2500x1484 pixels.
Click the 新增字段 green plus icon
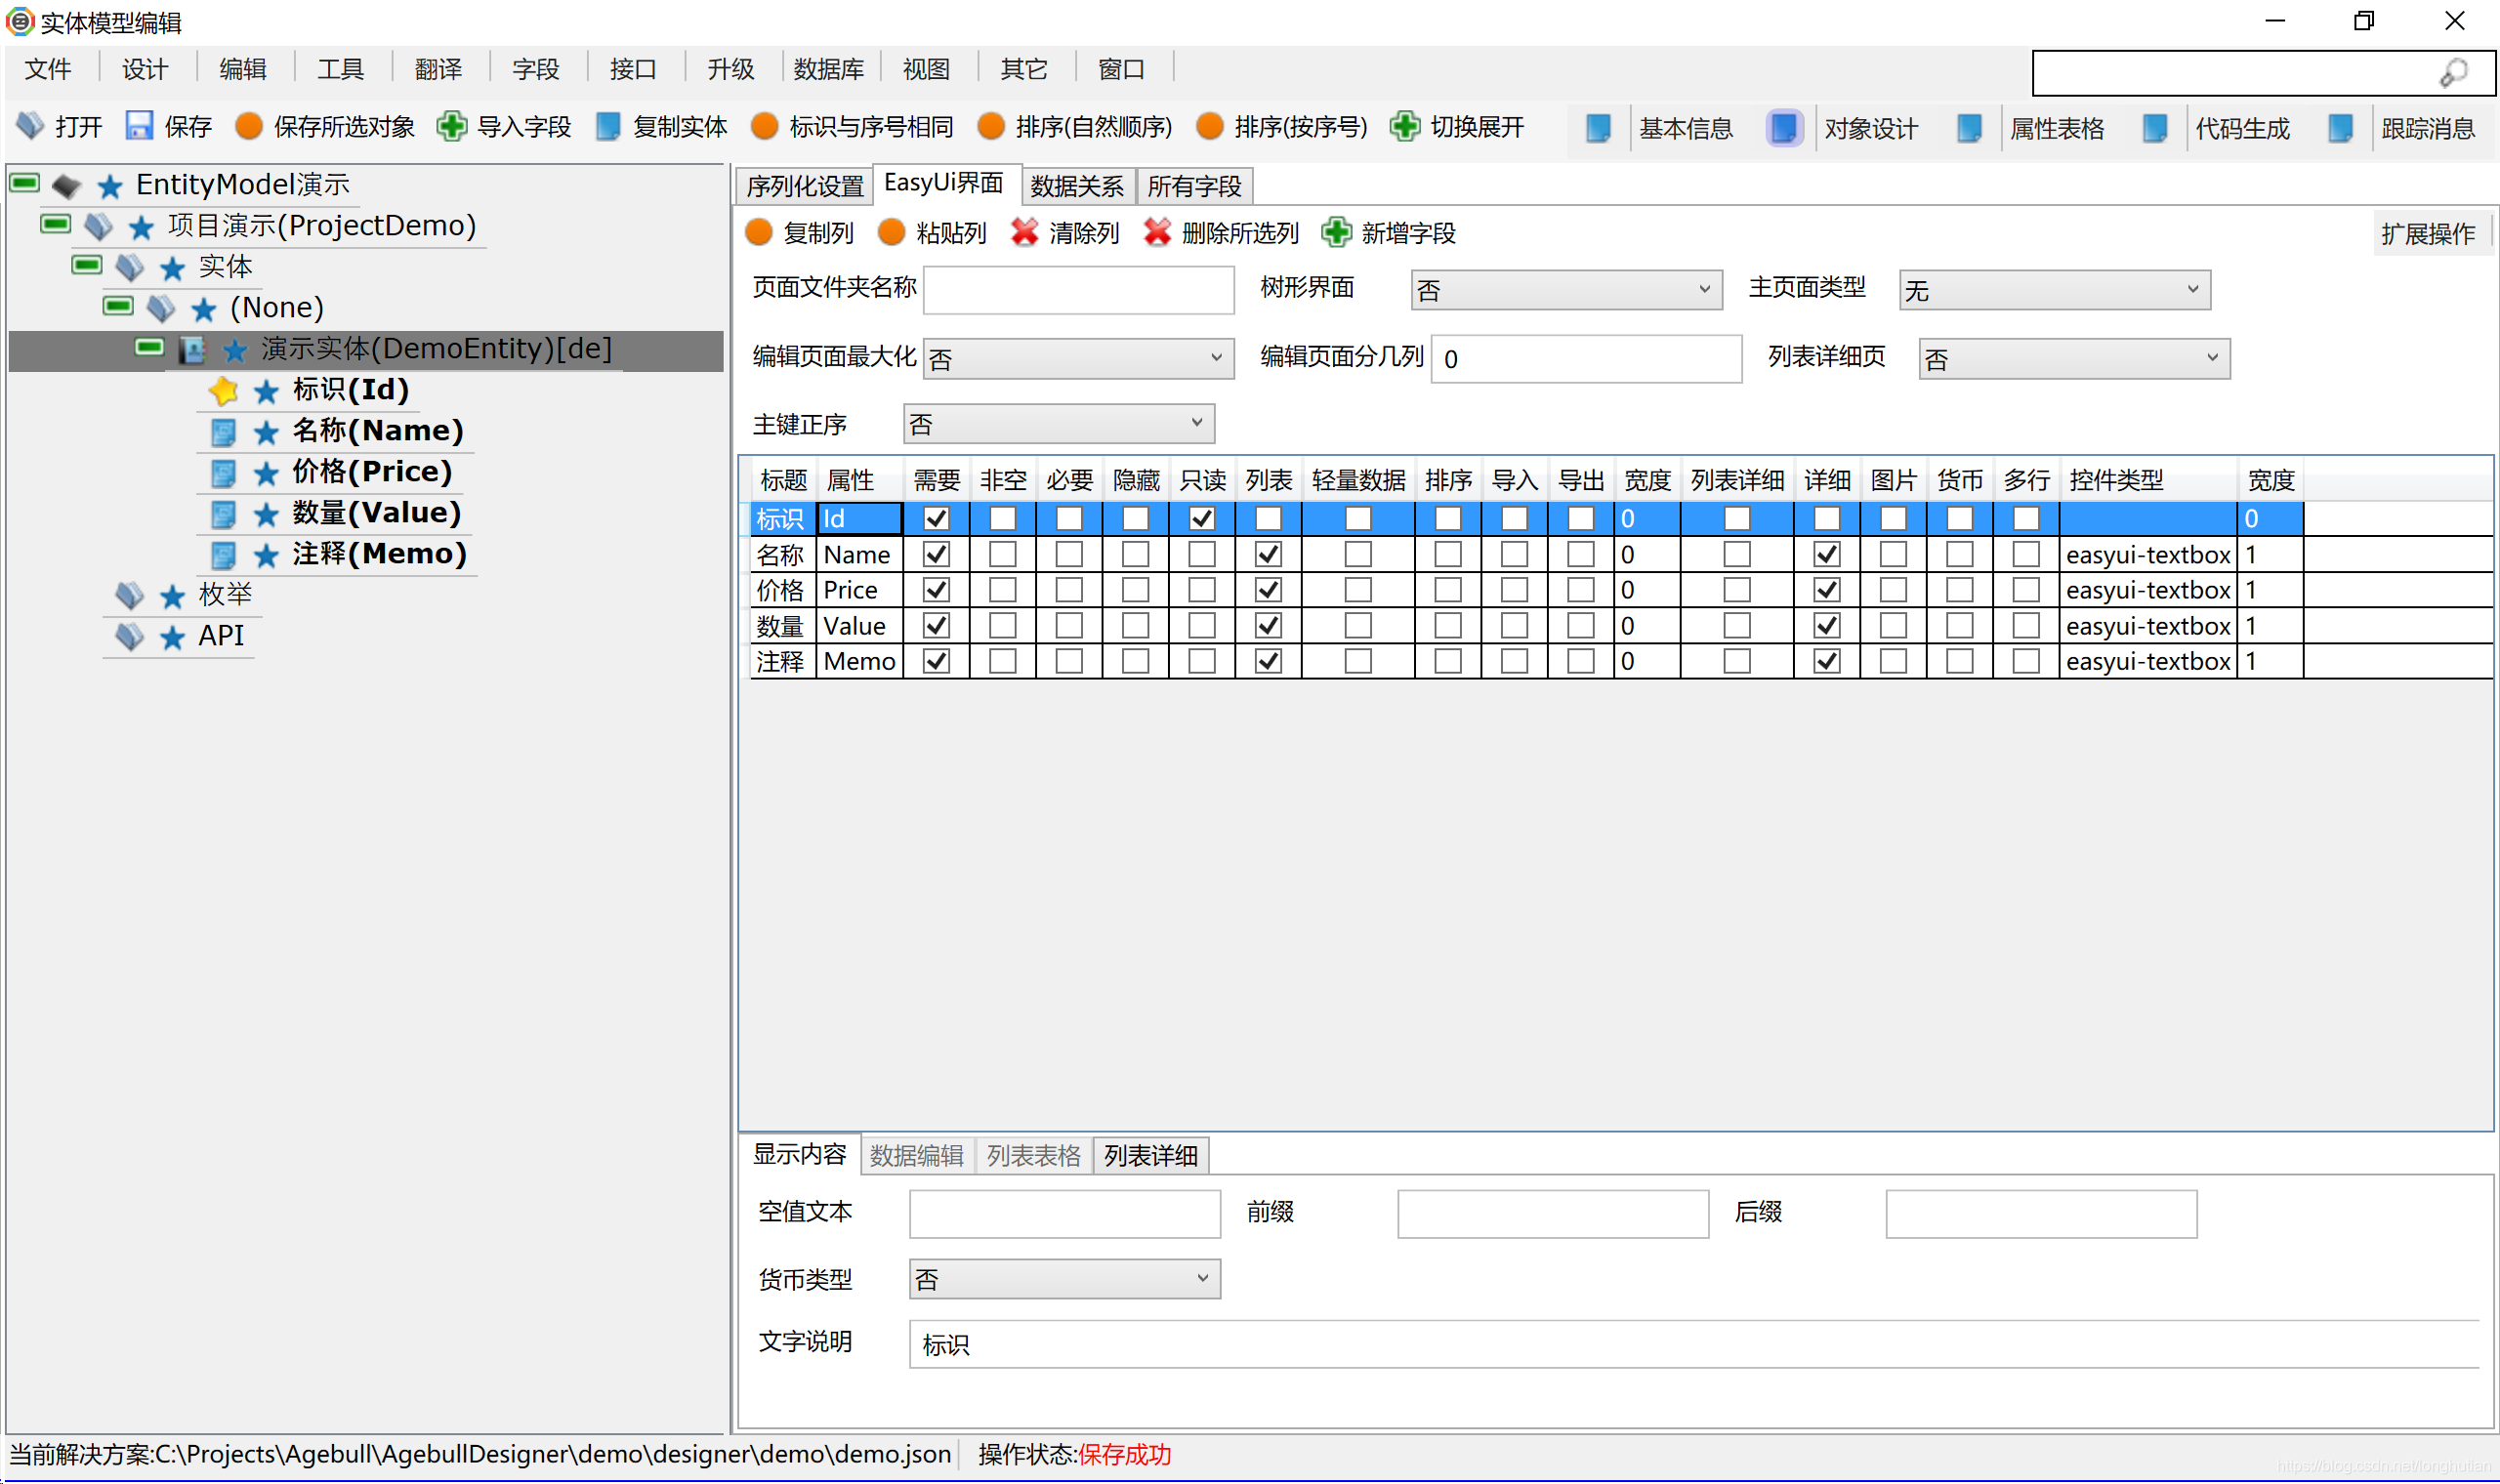pyautogui.click(x=1337, y=232)
